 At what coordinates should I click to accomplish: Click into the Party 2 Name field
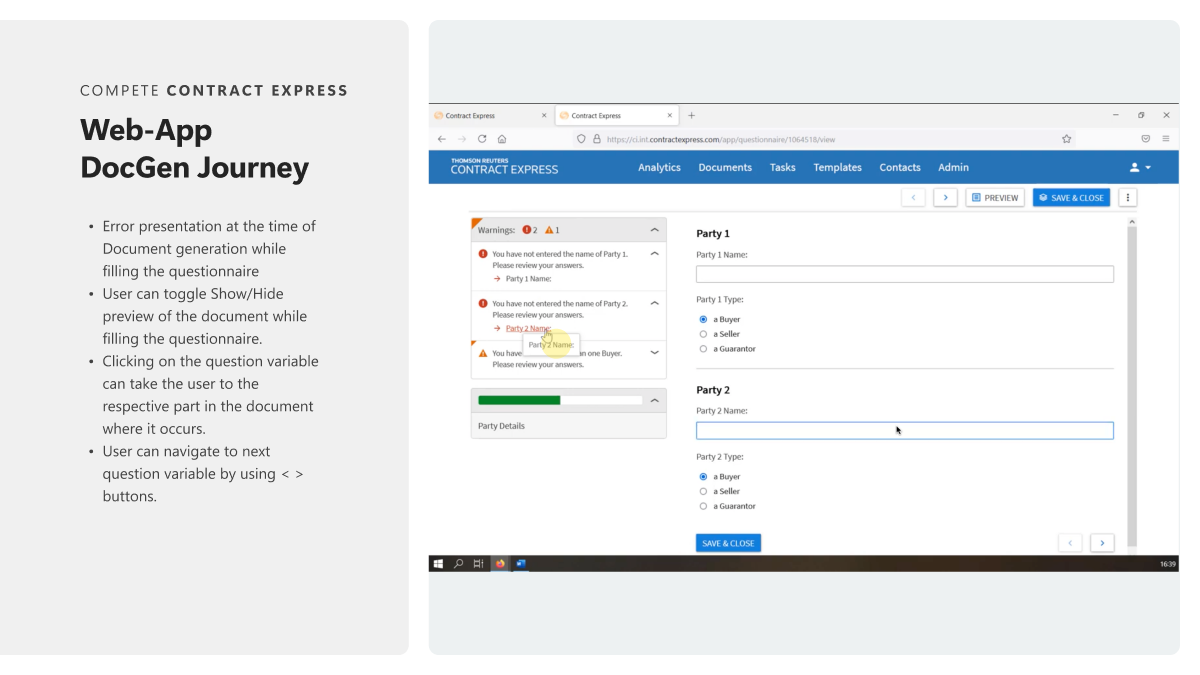[904, 431]
